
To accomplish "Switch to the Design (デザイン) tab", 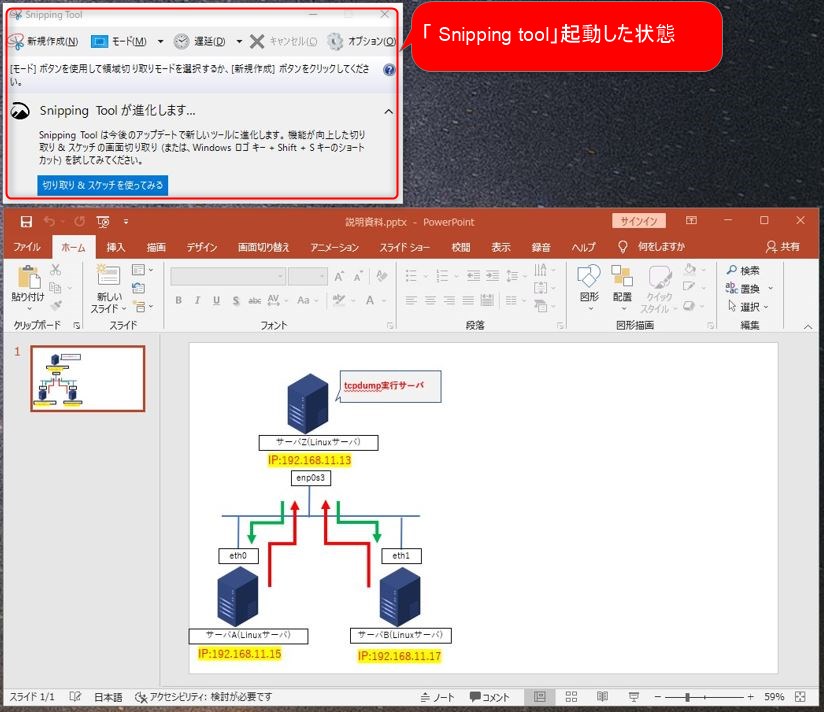I will [201, 247].
